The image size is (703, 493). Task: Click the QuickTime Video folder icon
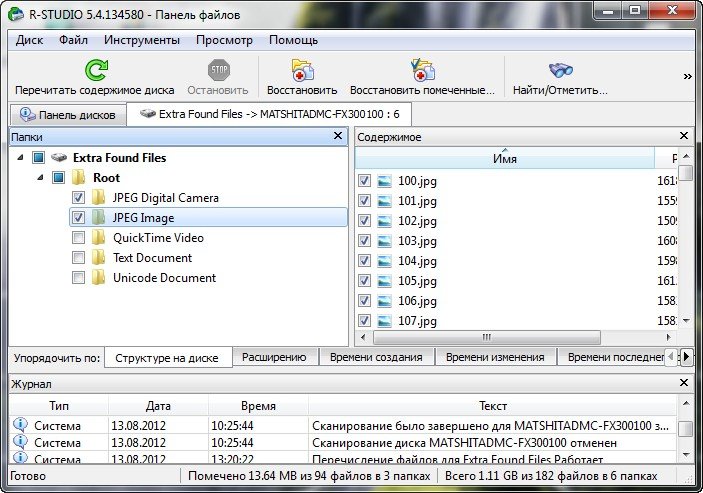pyautogui.click(x=98, y=238)
